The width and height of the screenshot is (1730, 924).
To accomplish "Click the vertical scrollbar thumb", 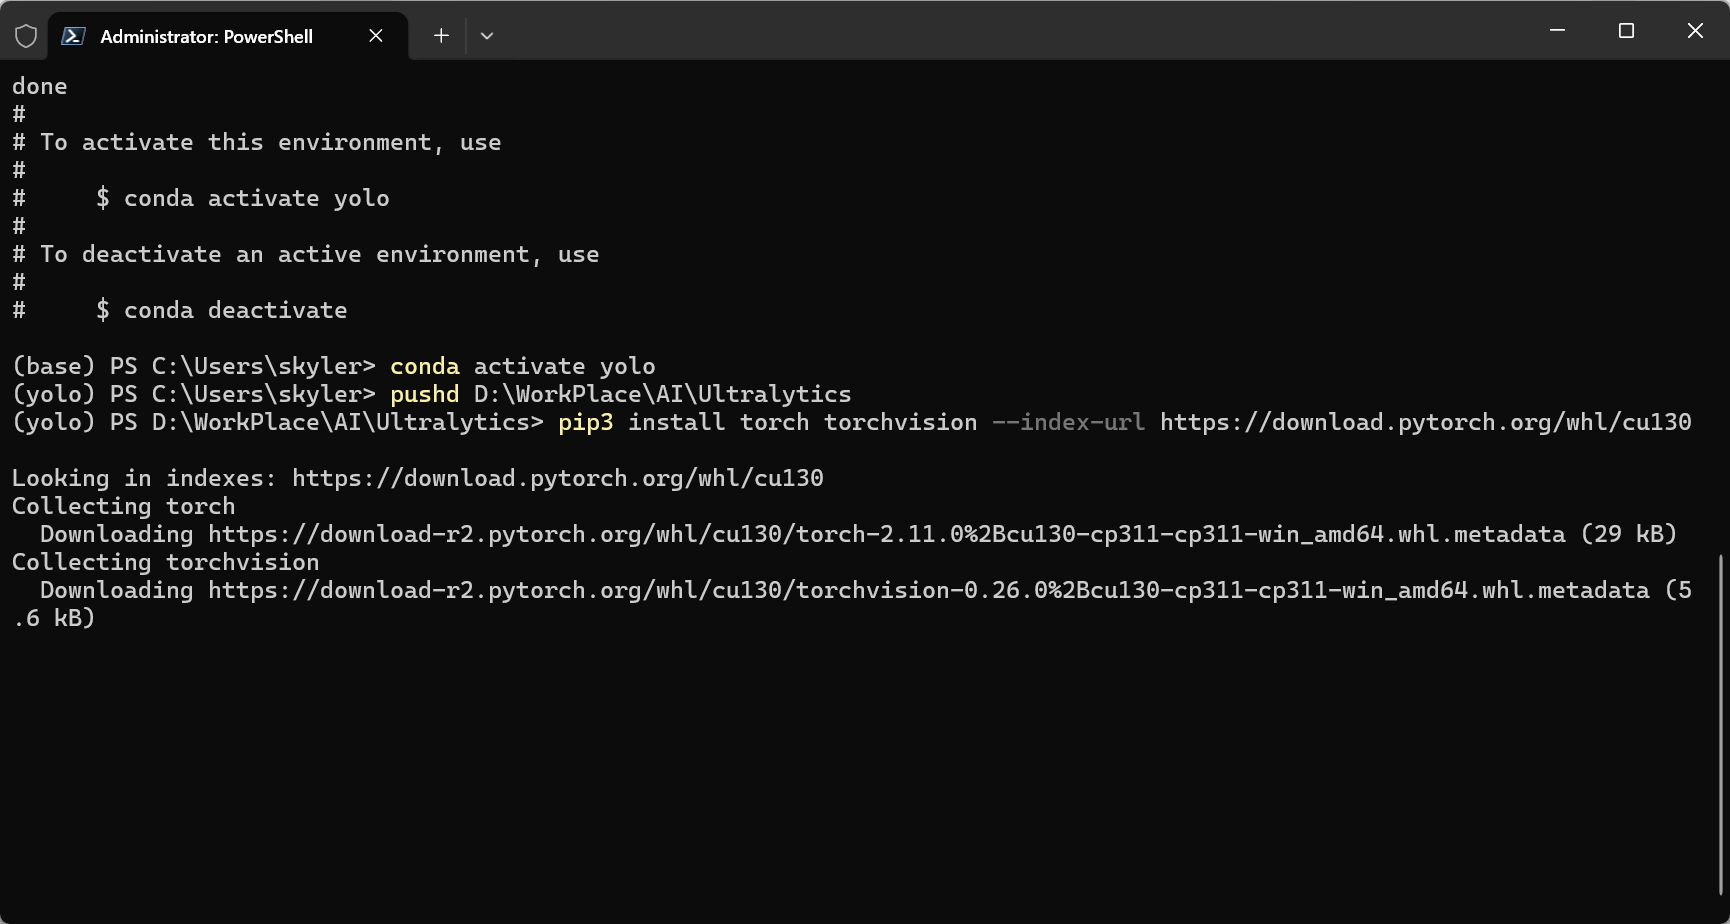I will 1721,724.
